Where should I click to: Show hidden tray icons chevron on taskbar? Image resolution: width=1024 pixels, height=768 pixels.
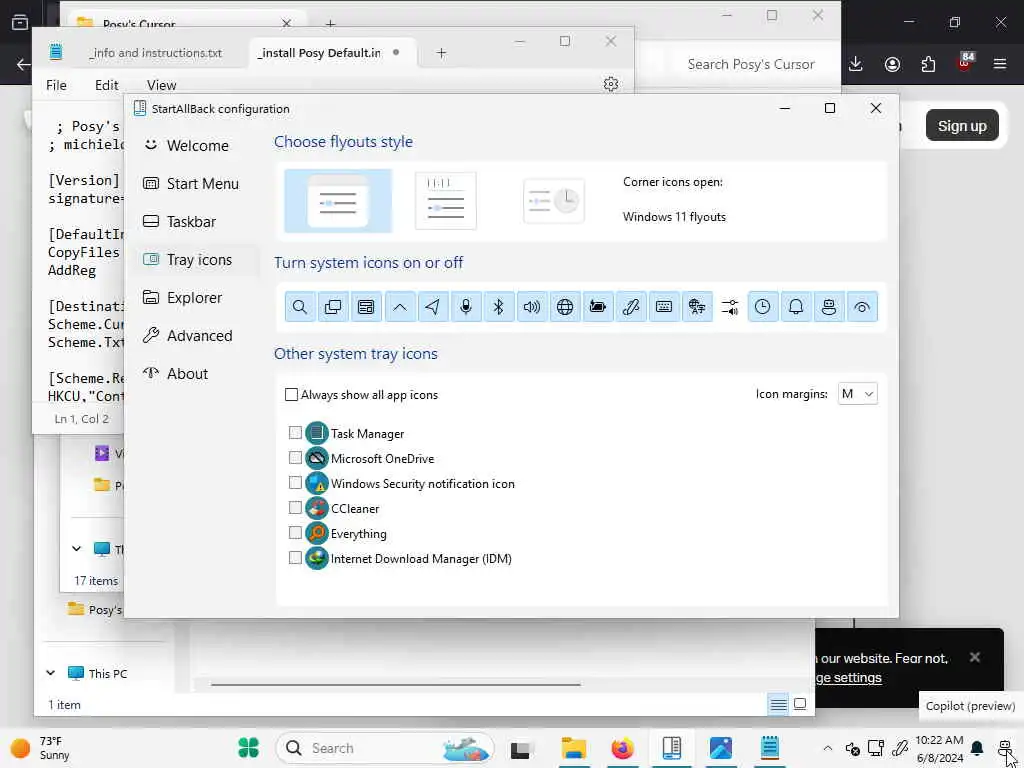tap(827, 748)
